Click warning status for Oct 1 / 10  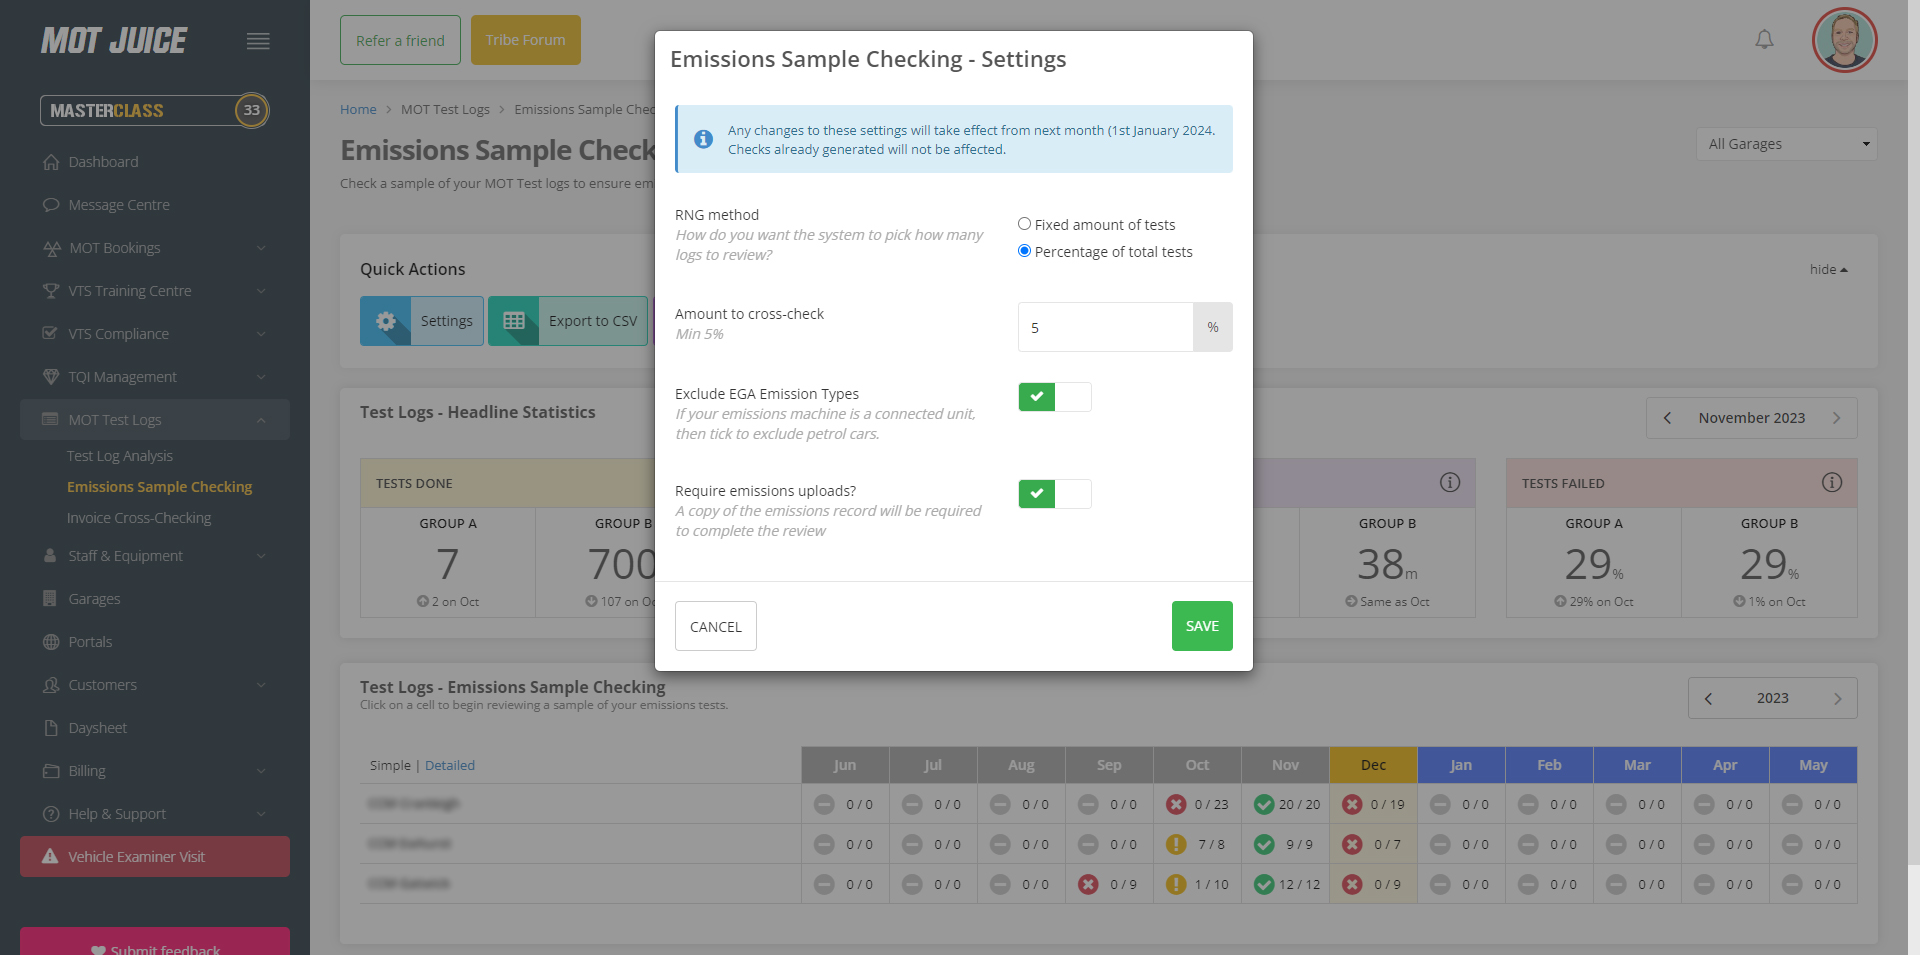tap(1176, 884)
